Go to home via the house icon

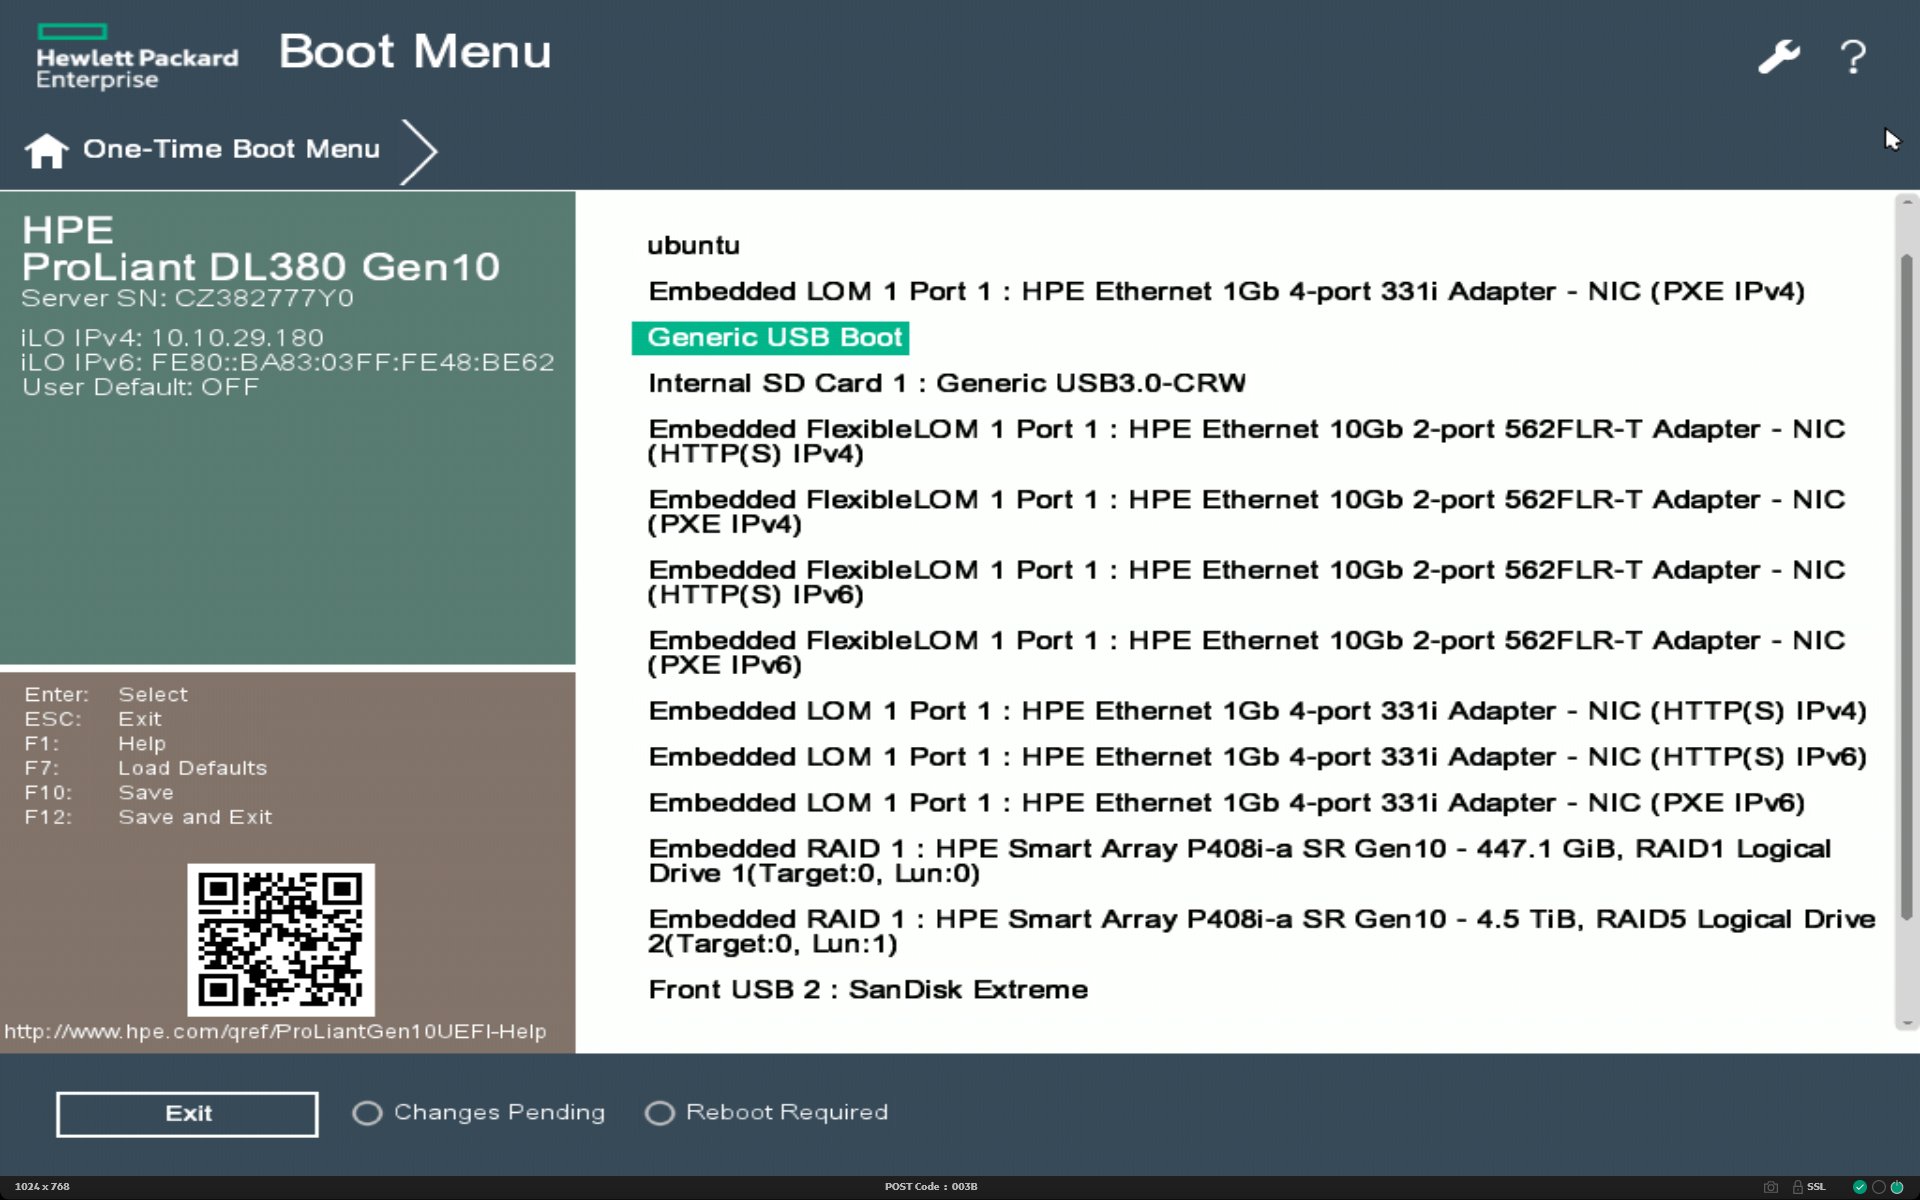click(46, 150)
